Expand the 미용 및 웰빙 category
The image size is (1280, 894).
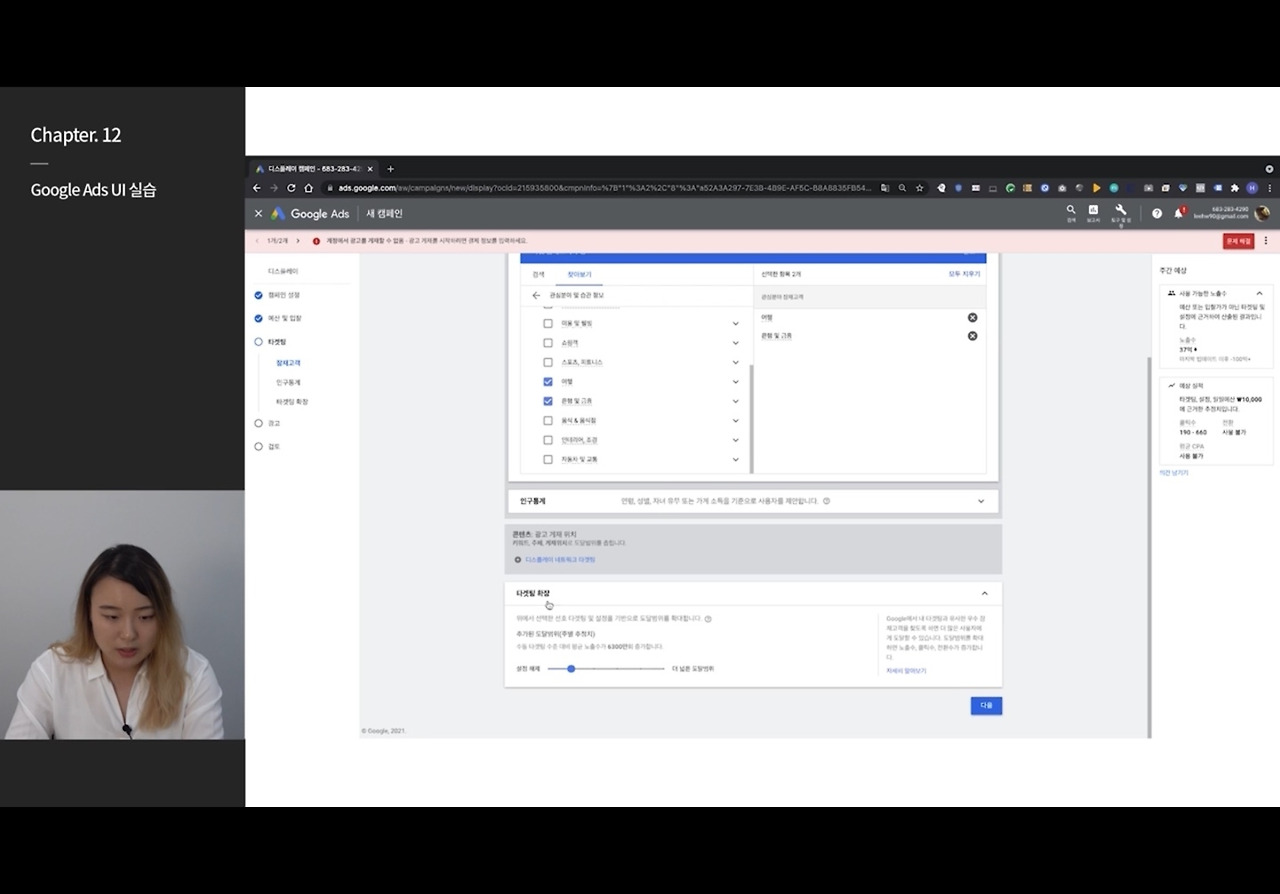coord(736,324)
